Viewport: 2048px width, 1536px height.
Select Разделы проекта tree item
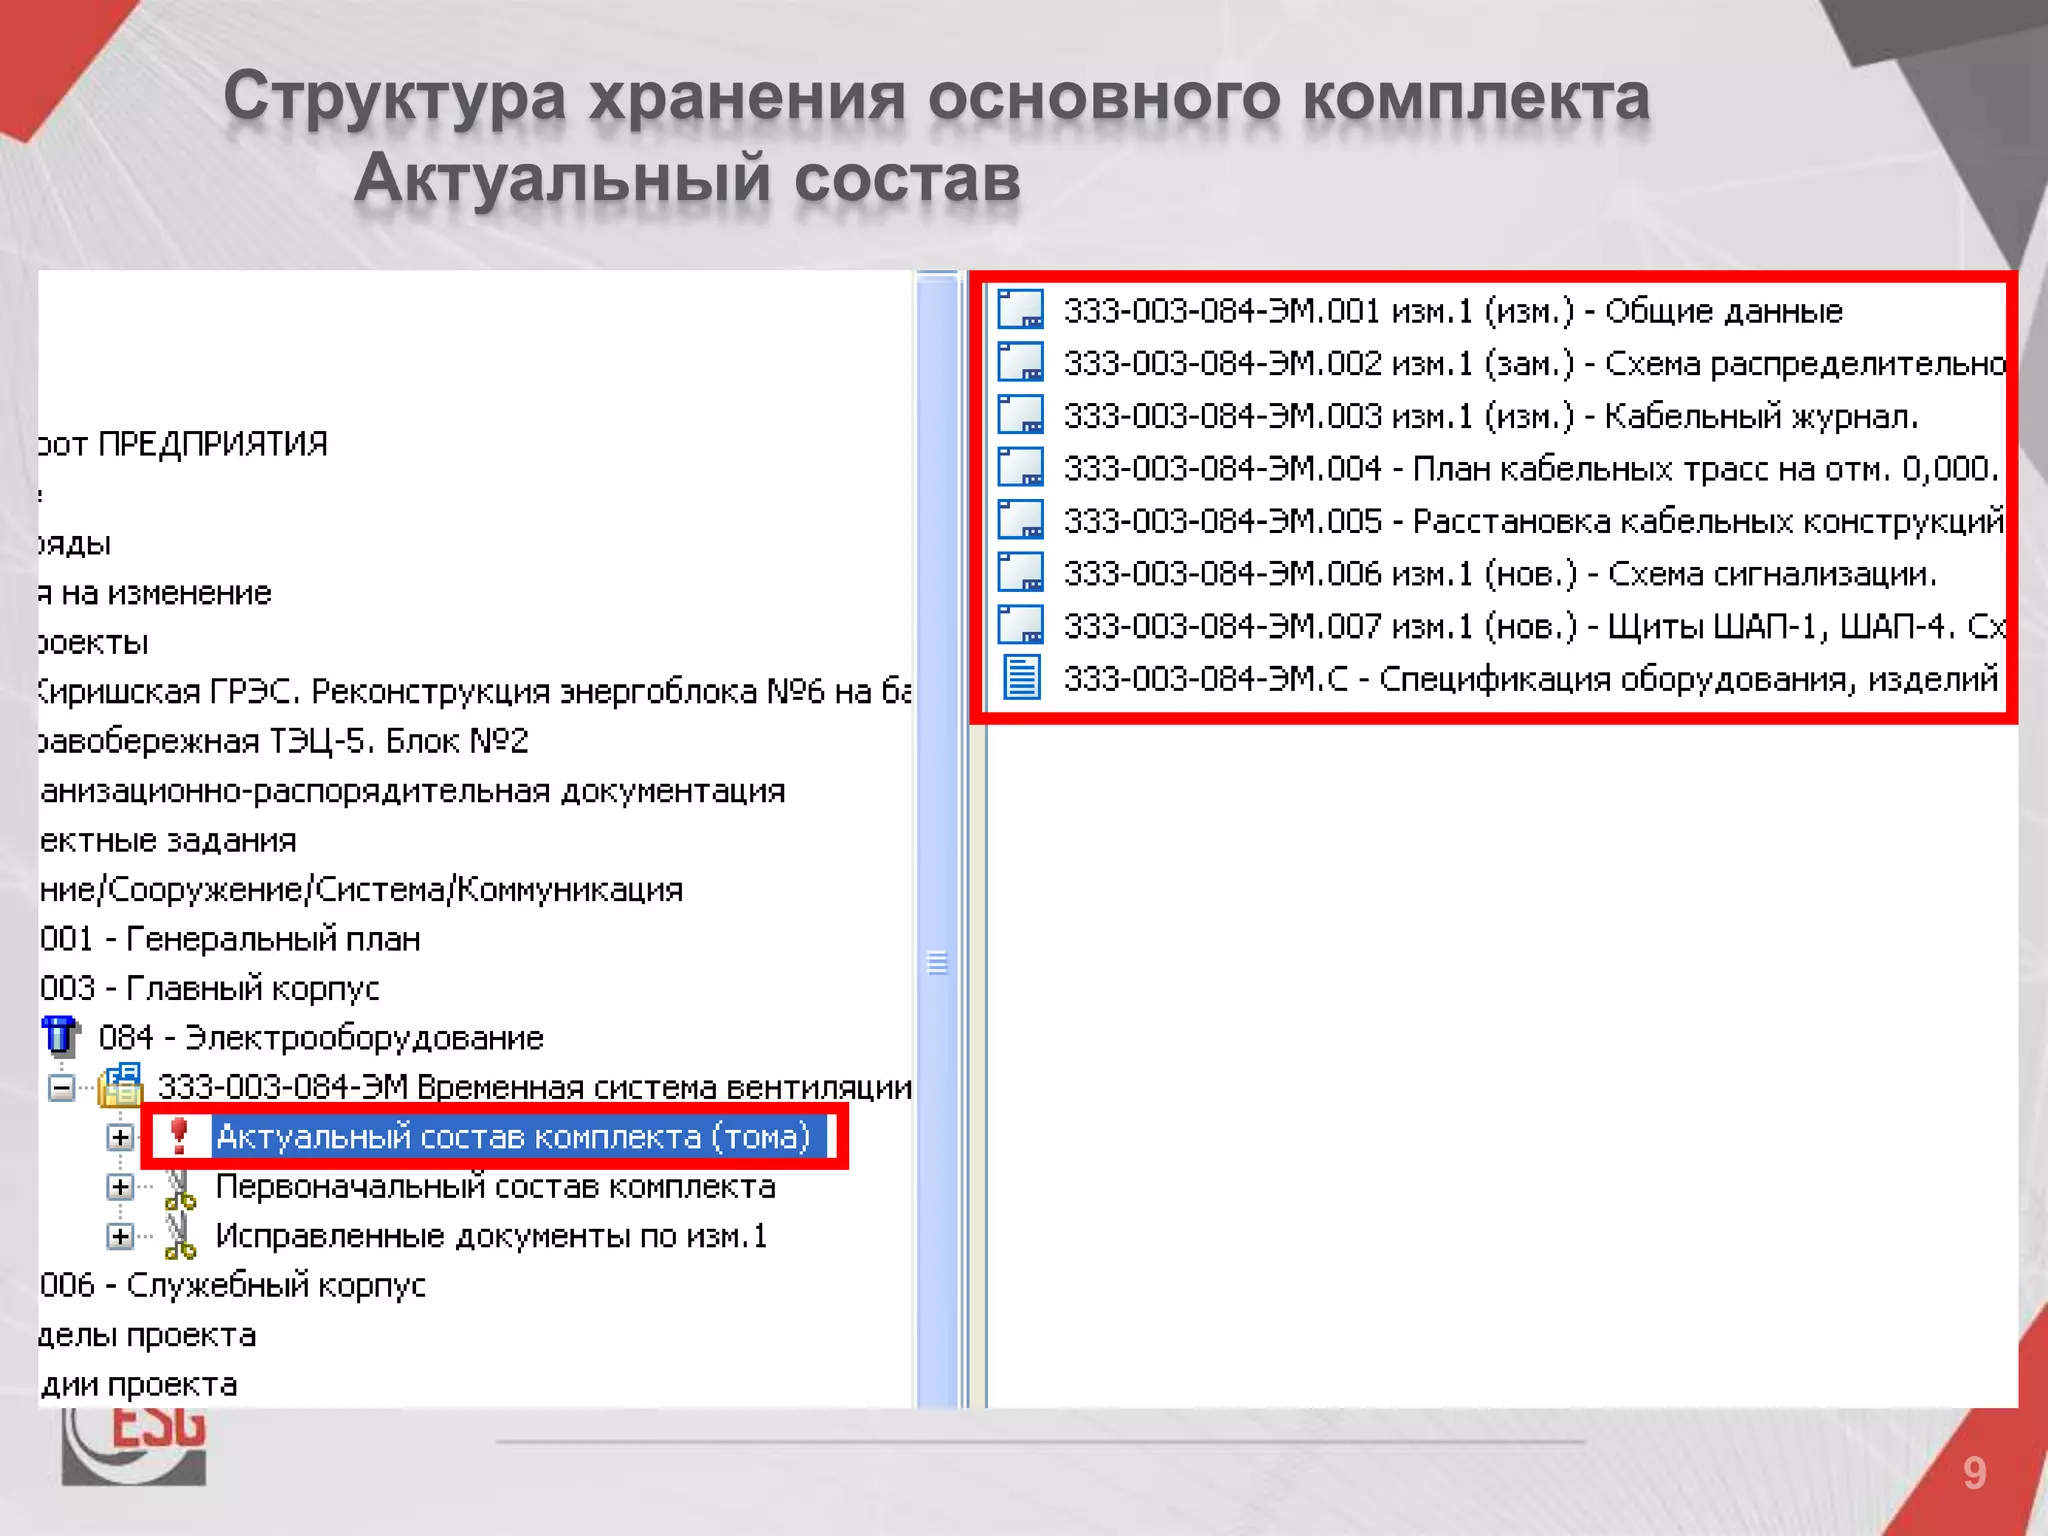pos(148,1335)
